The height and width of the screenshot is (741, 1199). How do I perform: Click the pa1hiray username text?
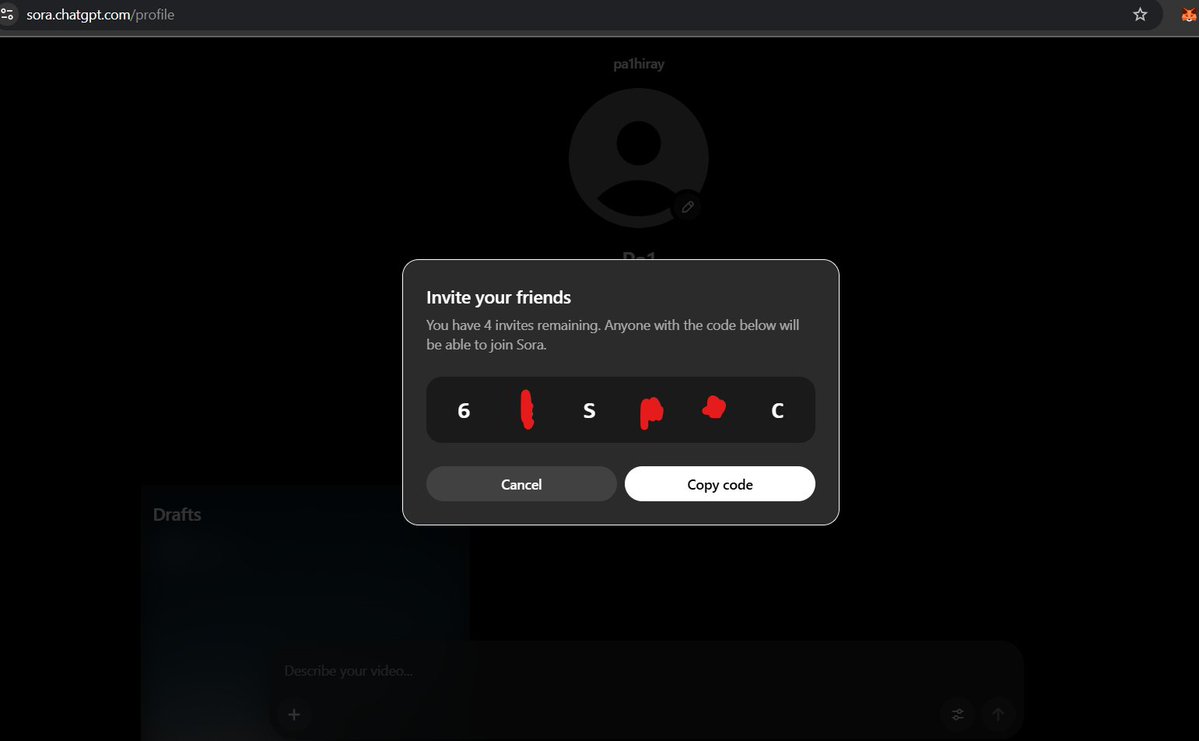638,64
